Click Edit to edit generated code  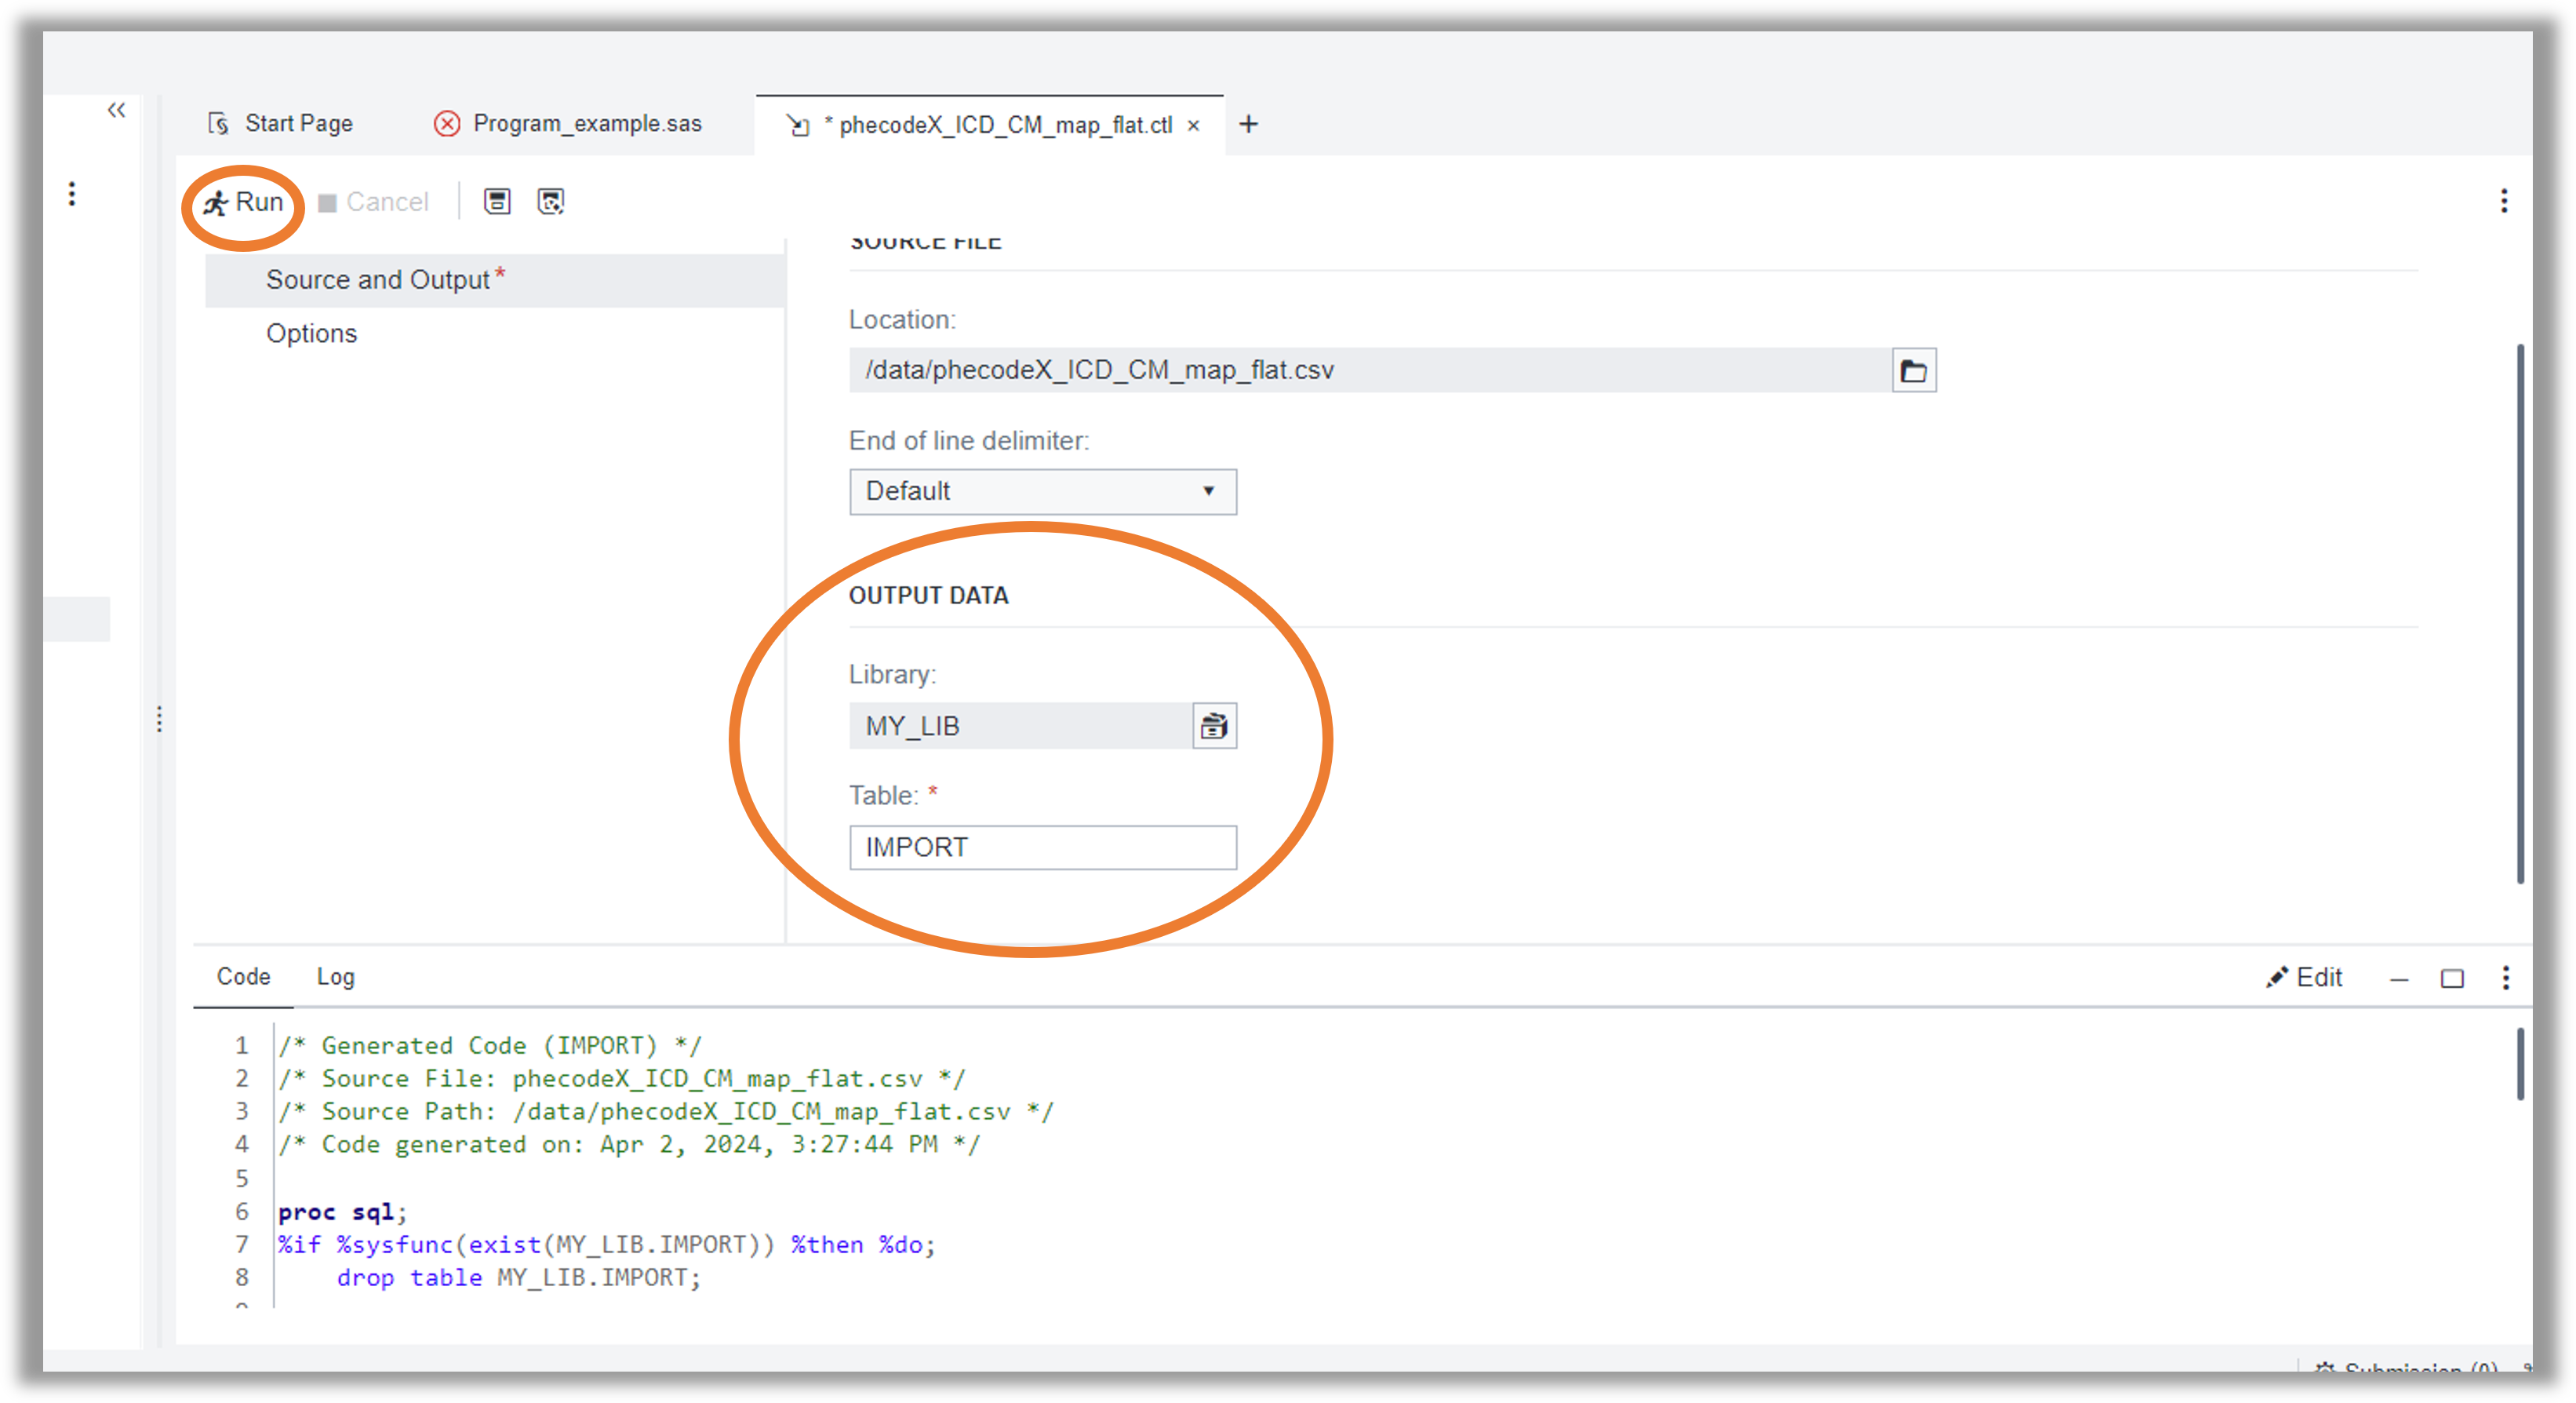(2304, 978)
